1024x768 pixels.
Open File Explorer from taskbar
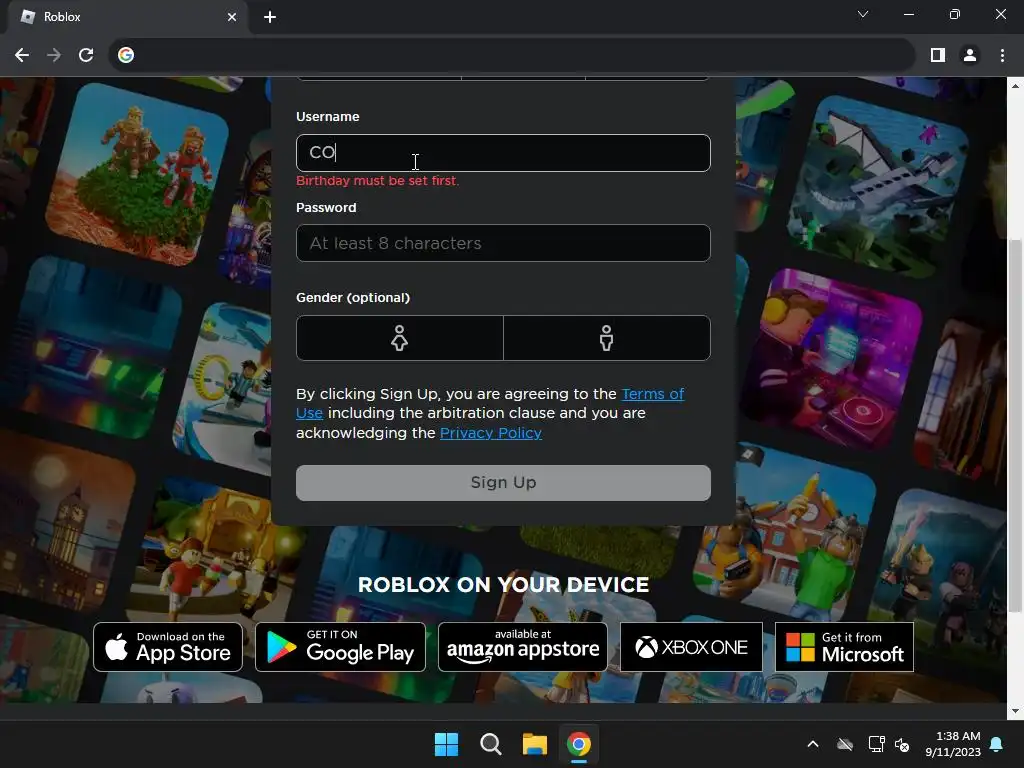(x=535, y=744)
